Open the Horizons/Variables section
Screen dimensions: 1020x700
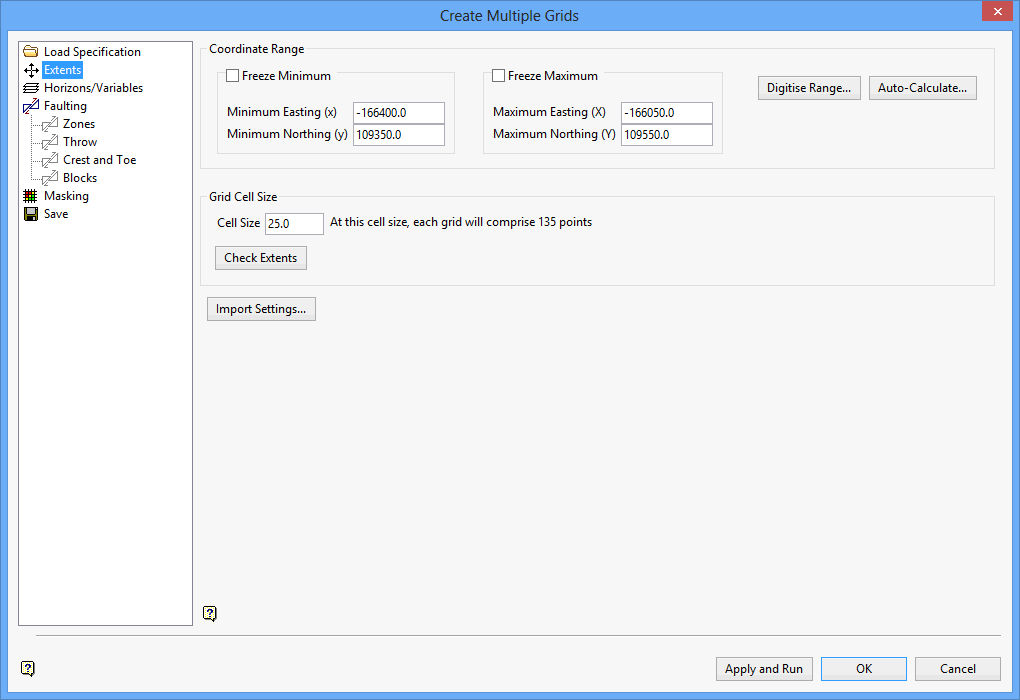(x=94, y=88)
